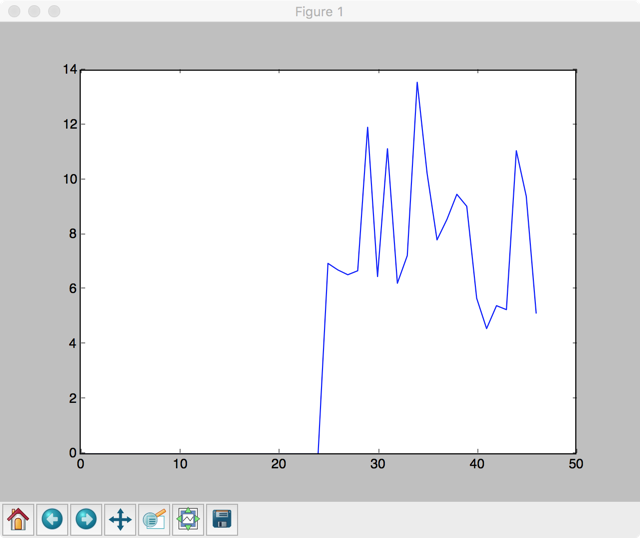Open Configure subplots dialog
640x538 pixels.
[188, 519]
